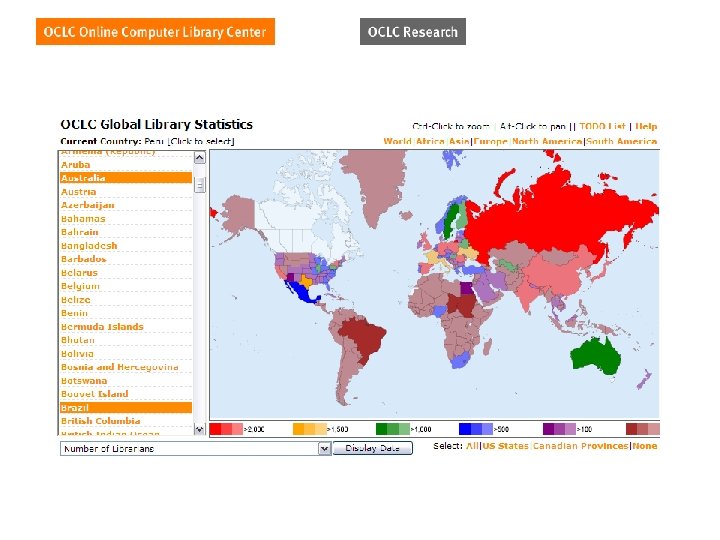Select Azerbaijan in the country list
Screen dimensions: 720x540
pos(126,205)
